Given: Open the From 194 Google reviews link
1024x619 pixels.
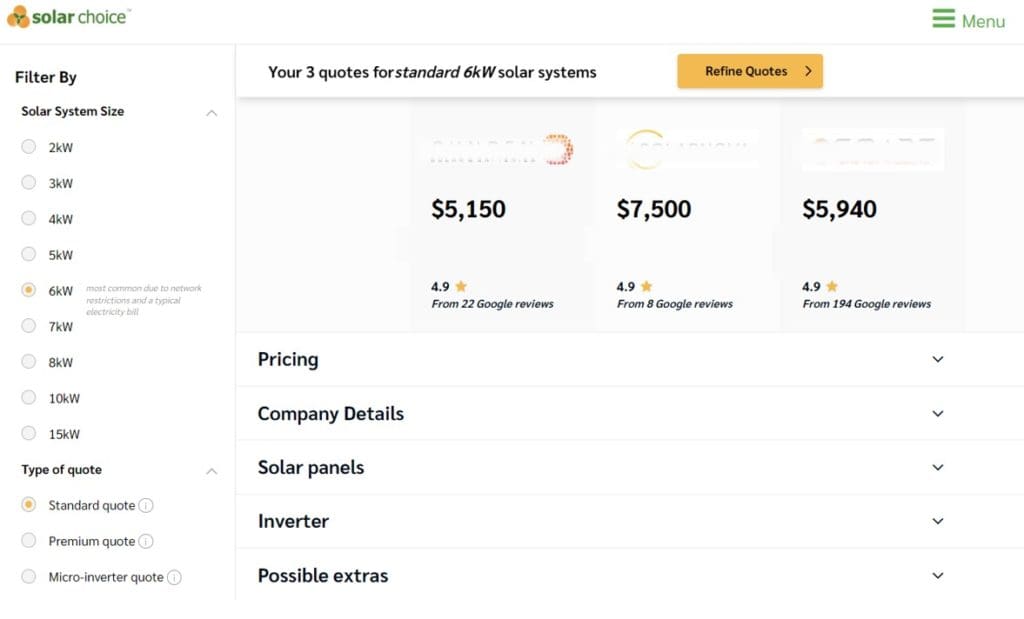Looking at the screenshot, I should (x=867, y=304).
